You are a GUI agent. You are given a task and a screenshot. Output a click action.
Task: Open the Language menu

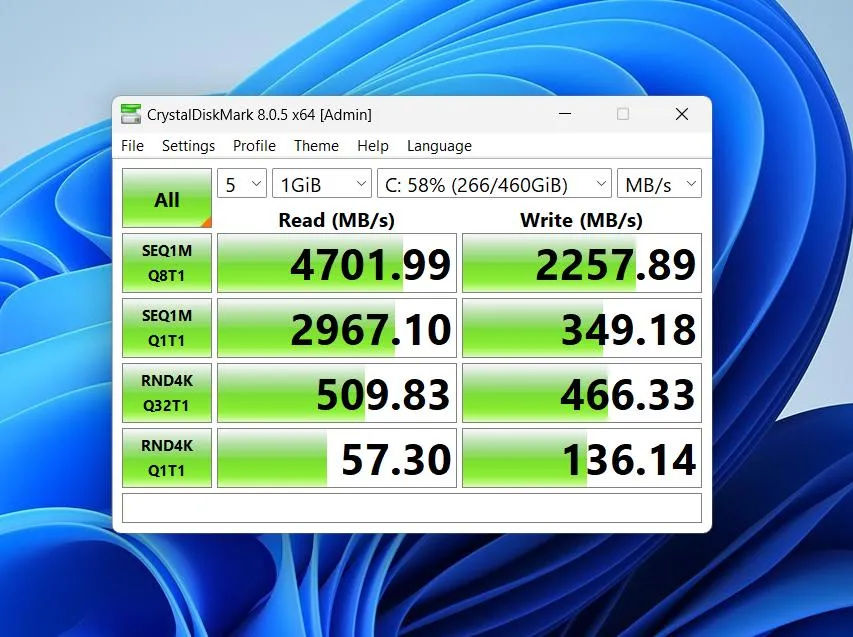(x=439, y=146)
